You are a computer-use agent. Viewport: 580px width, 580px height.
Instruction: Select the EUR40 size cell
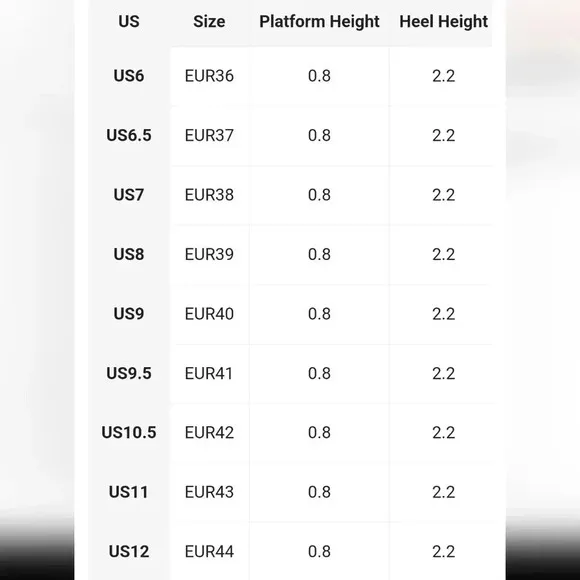(x=209, y=314)
